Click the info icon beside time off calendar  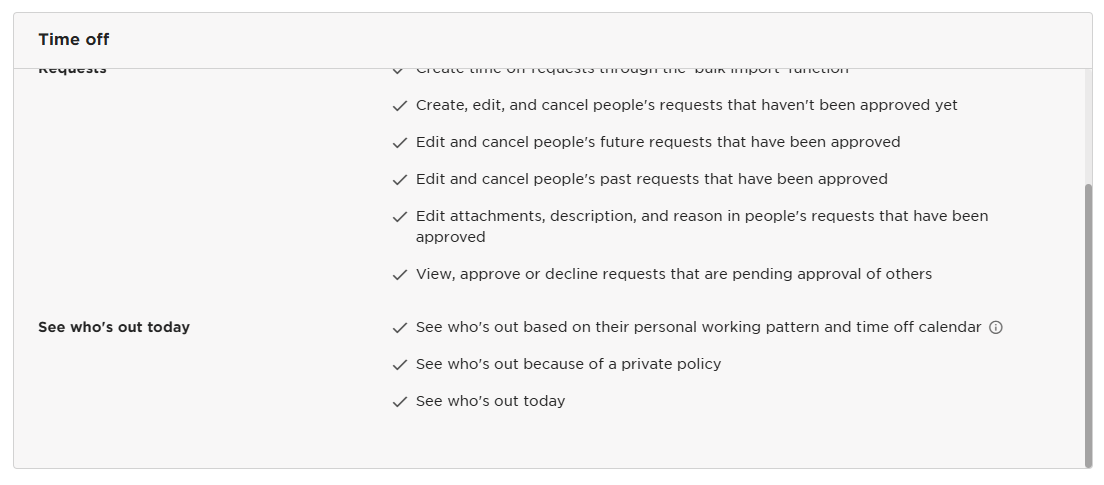point(996,327)
